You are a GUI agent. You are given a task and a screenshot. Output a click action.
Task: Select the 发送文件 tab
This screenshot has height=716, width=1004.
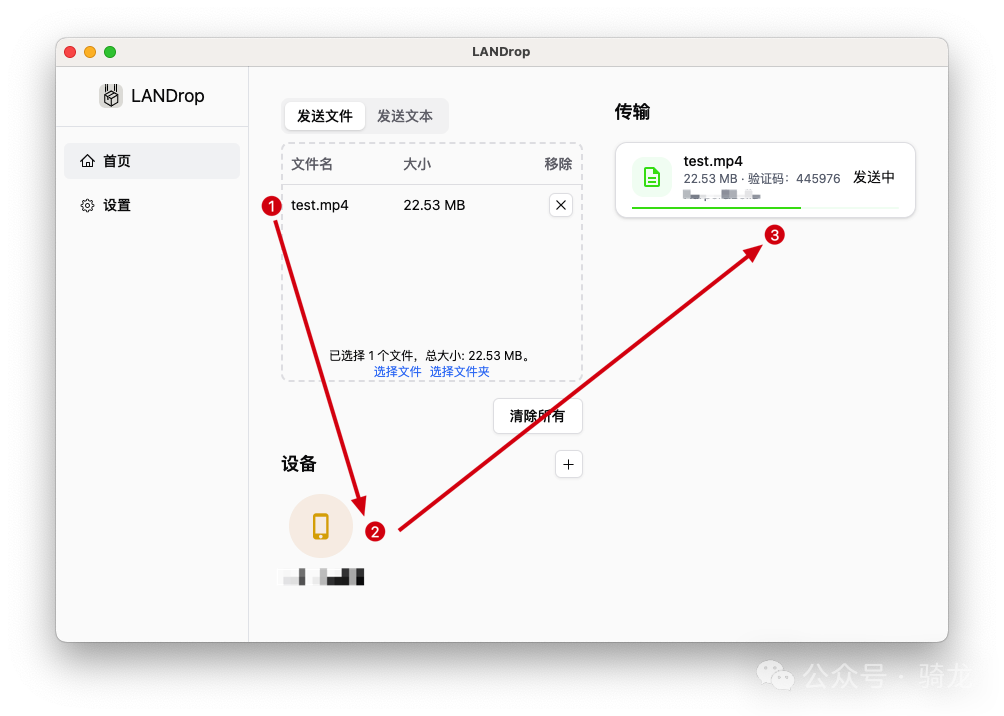point(324,115)
